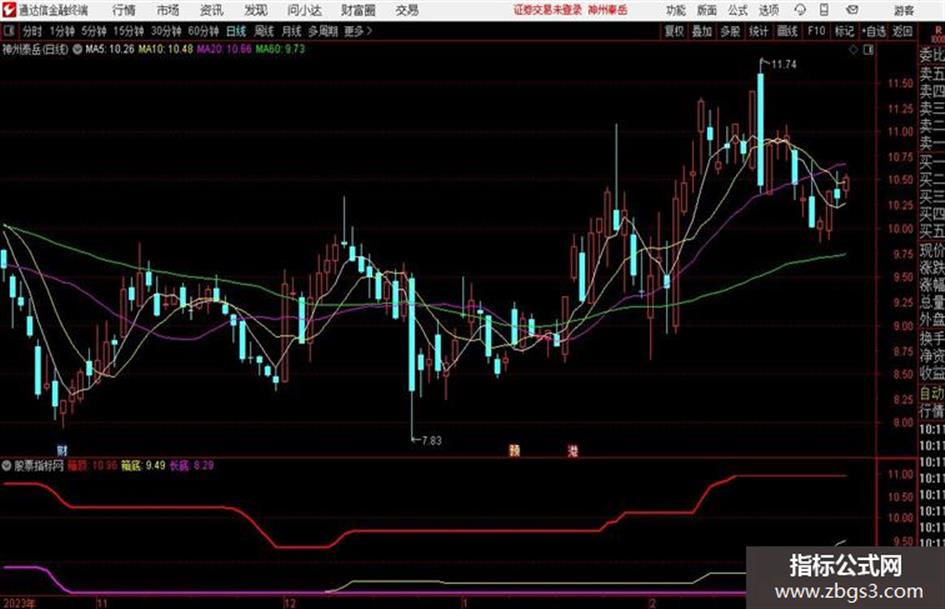
Task: Click the 返回 back button
Action: coord(902,31)
